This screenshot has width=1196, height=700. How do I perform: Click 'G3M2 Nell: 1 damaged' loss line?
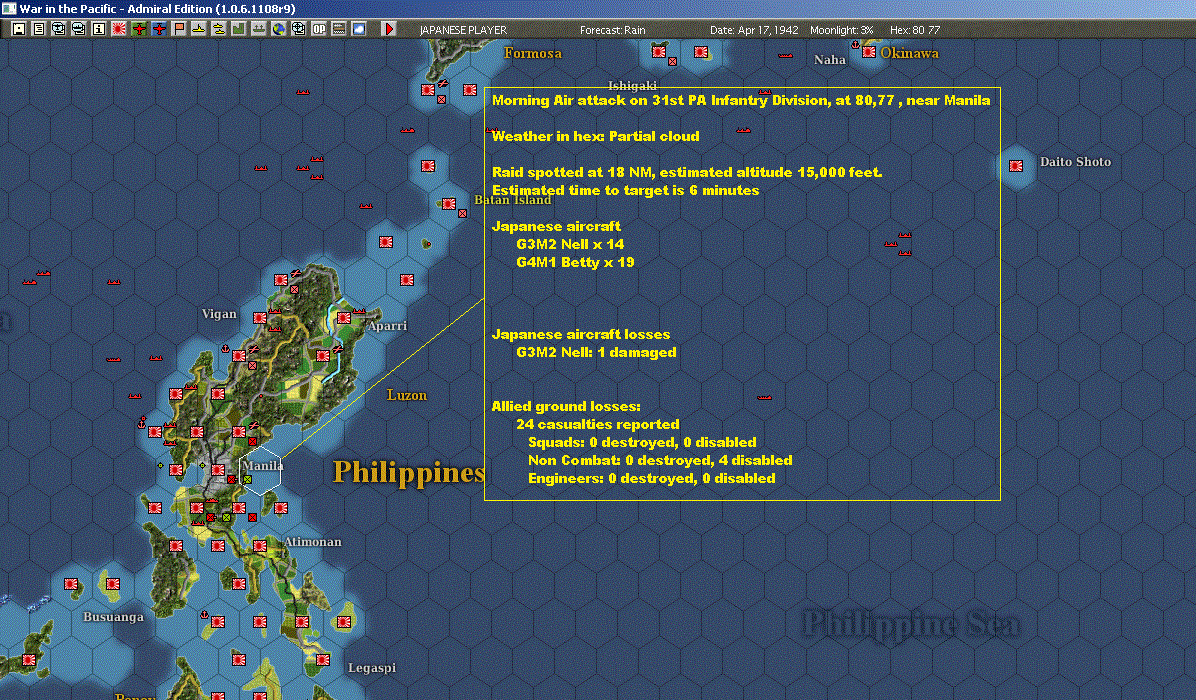coord(596,352)
